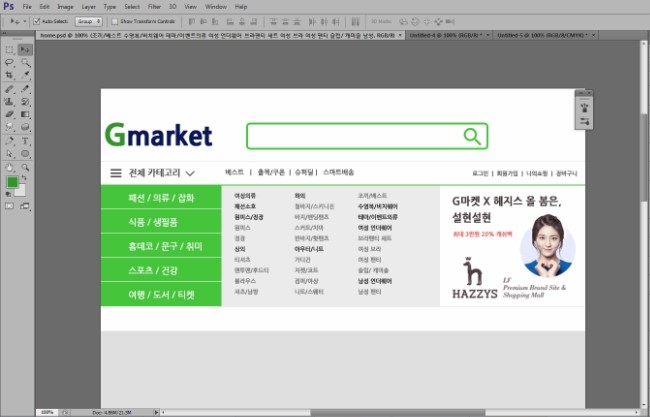
Task: Click the zoom percentage field in status bar
Action: coord(48,412)
